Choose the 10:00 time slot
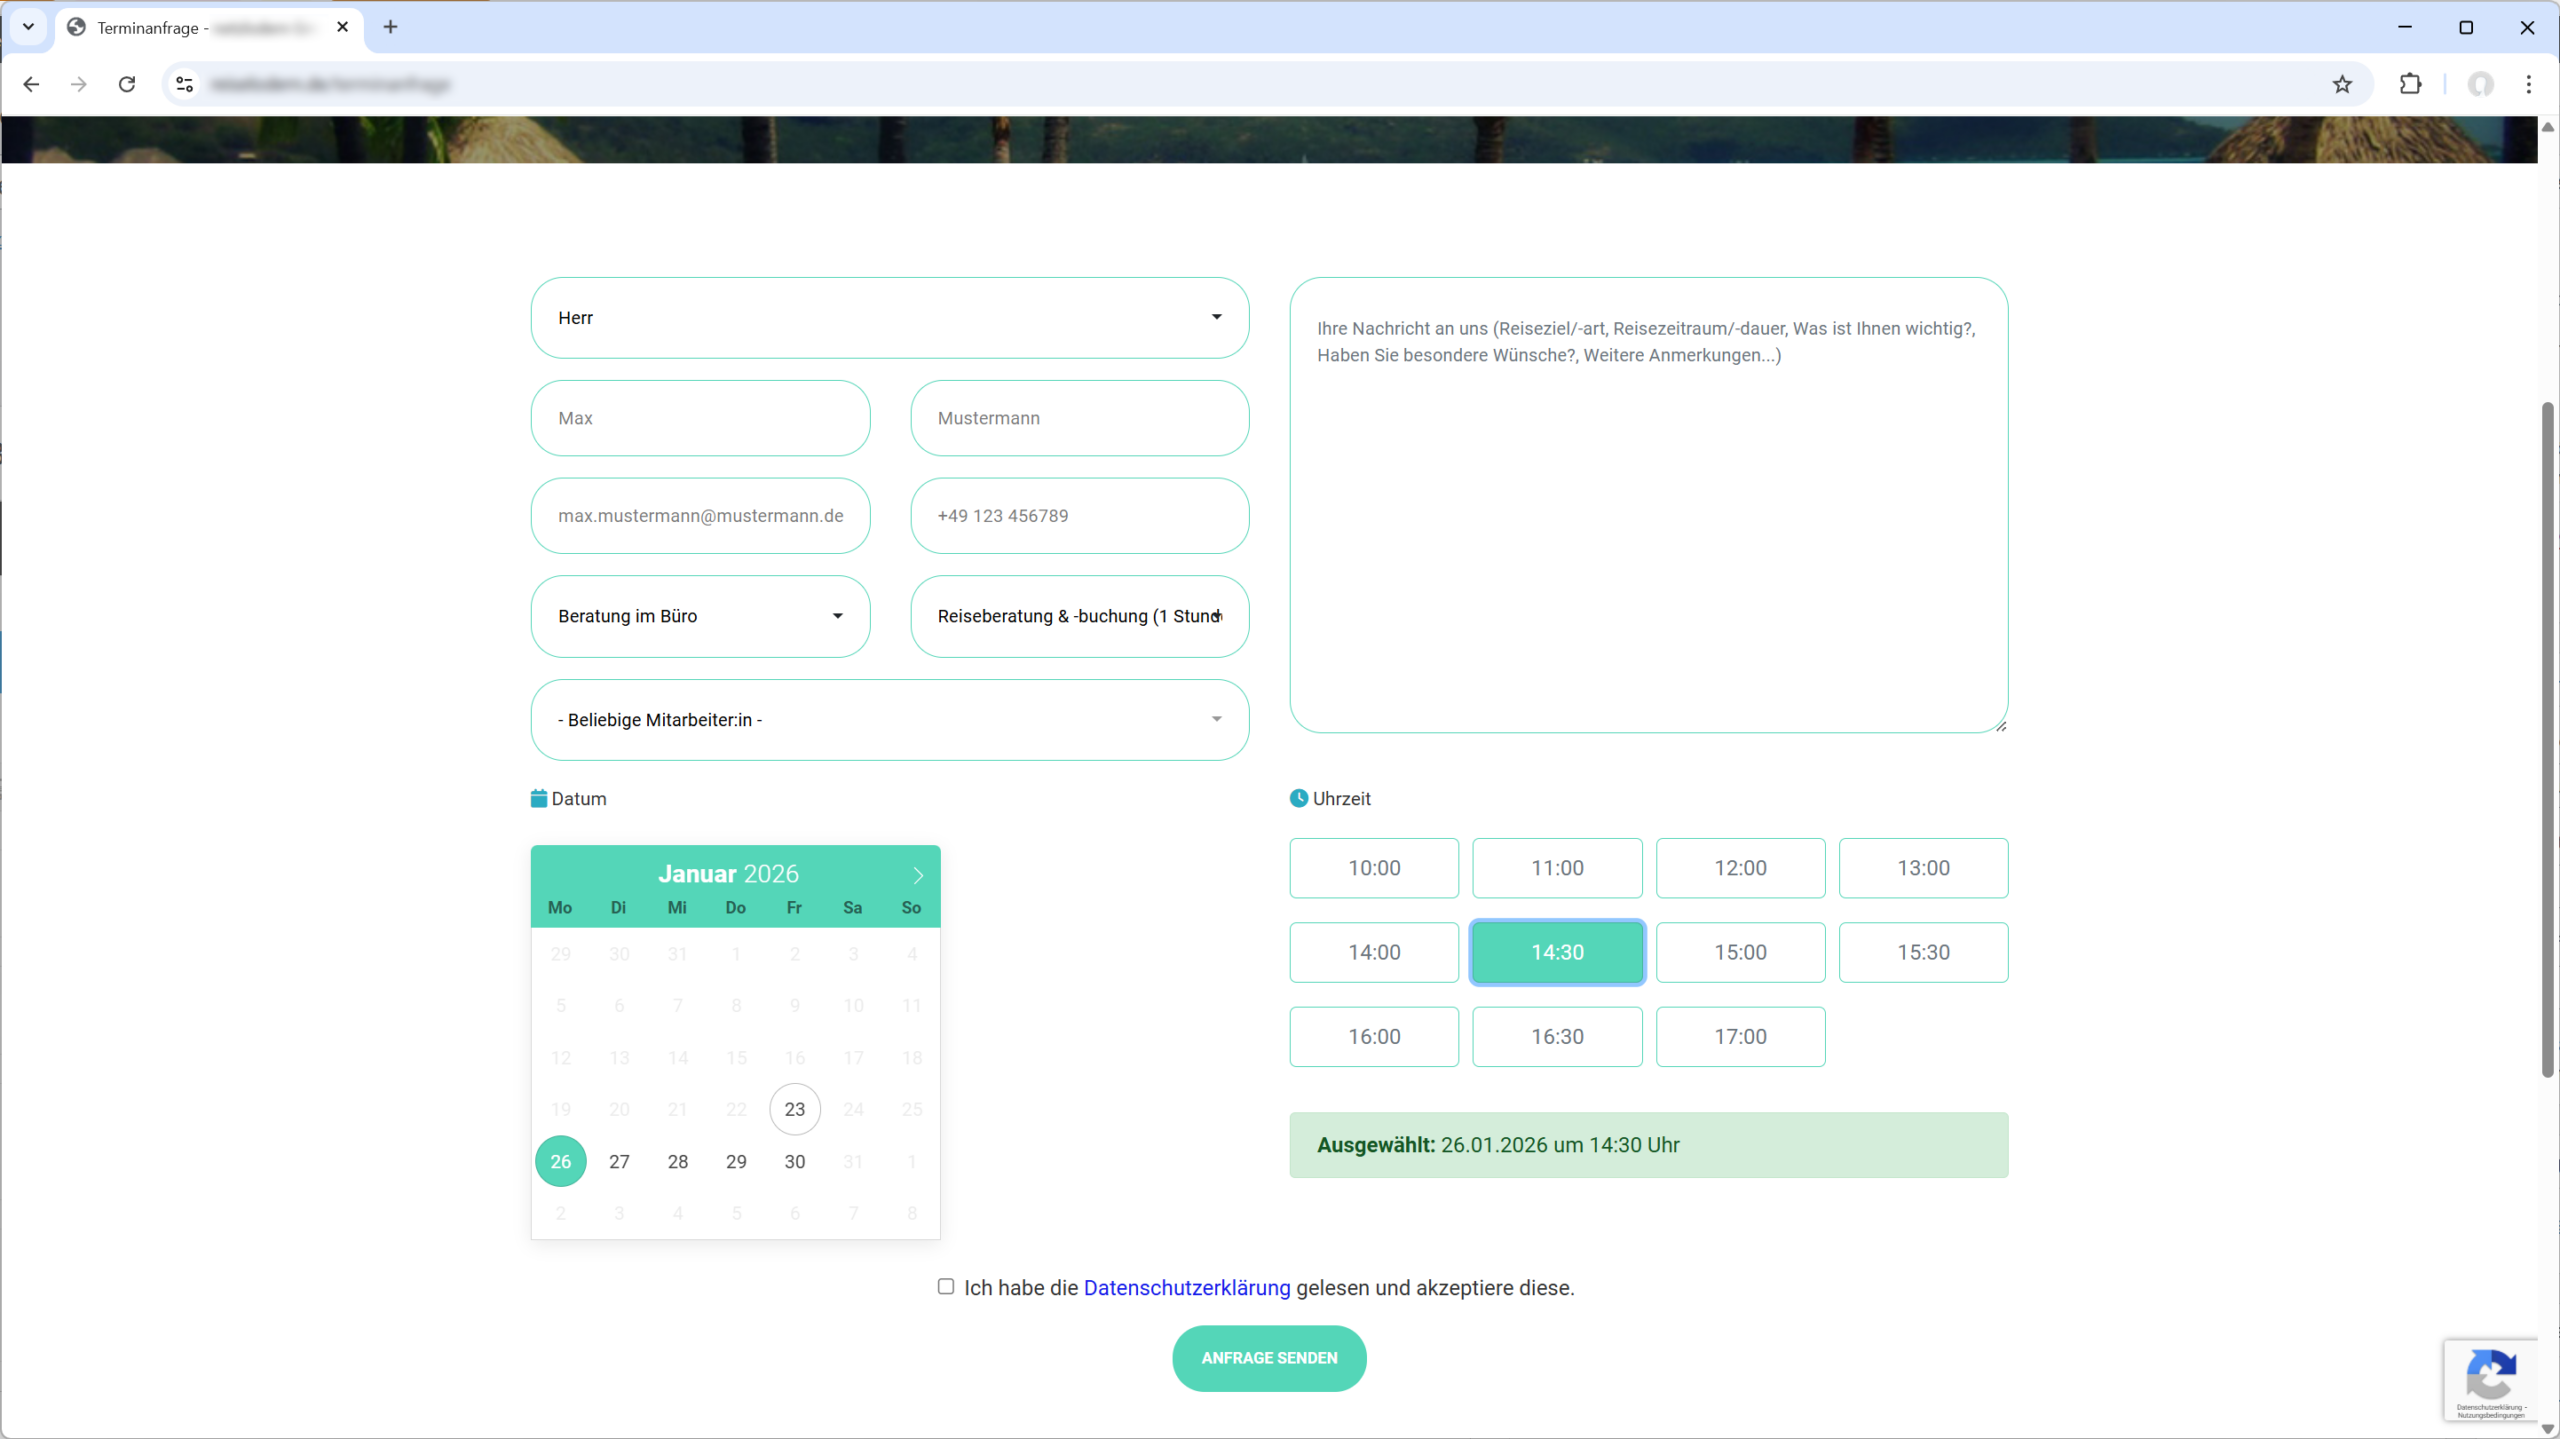Viewport: 2560px width, 1439px height. click(1374, 868)
